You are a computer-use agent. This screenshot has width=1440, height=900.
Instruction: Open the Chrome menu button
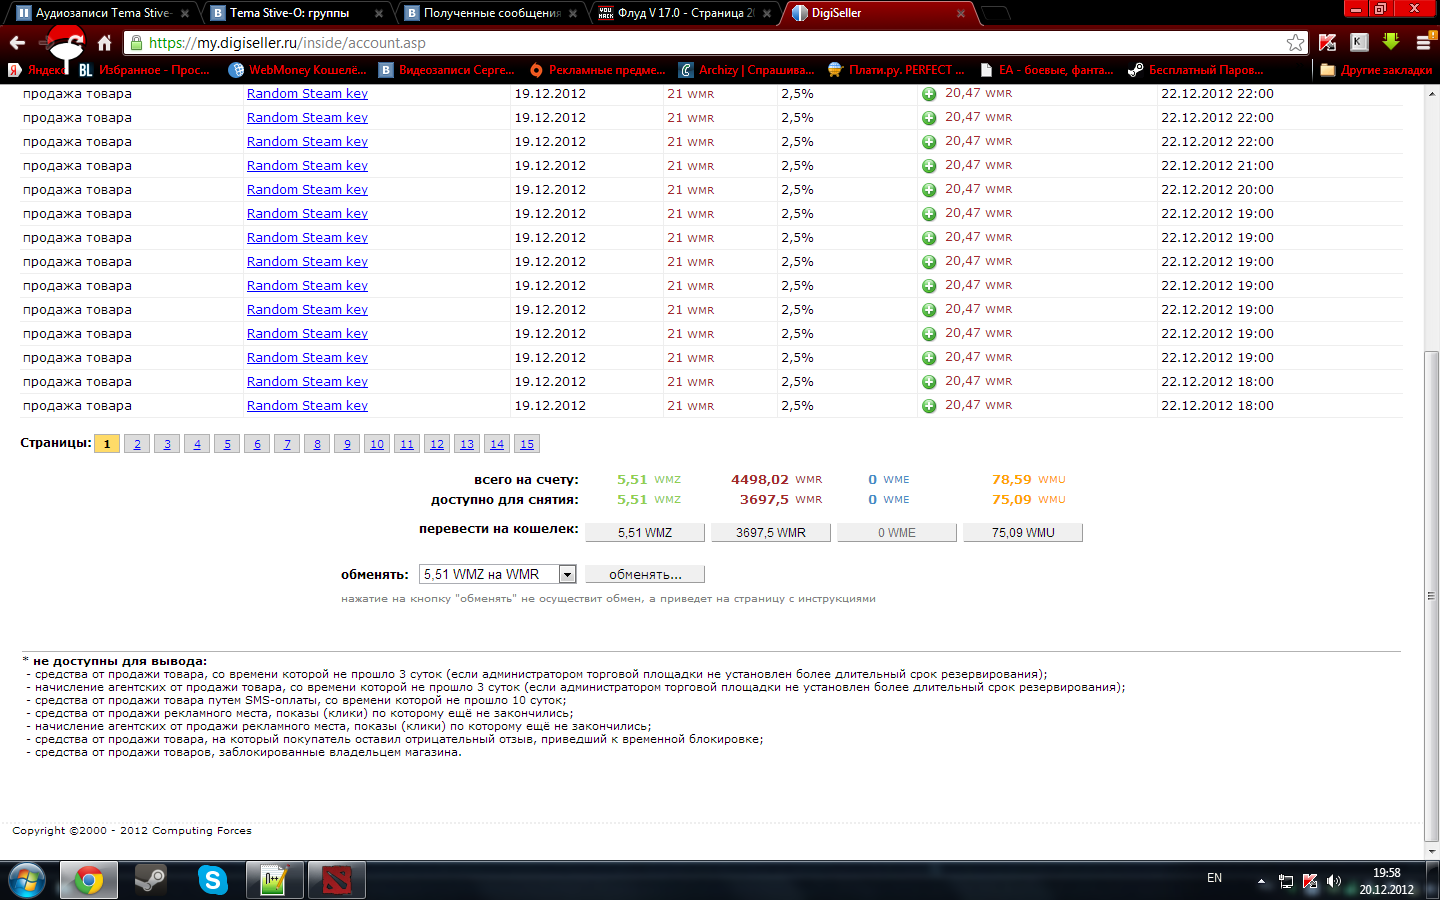(x=1424, y=42)
